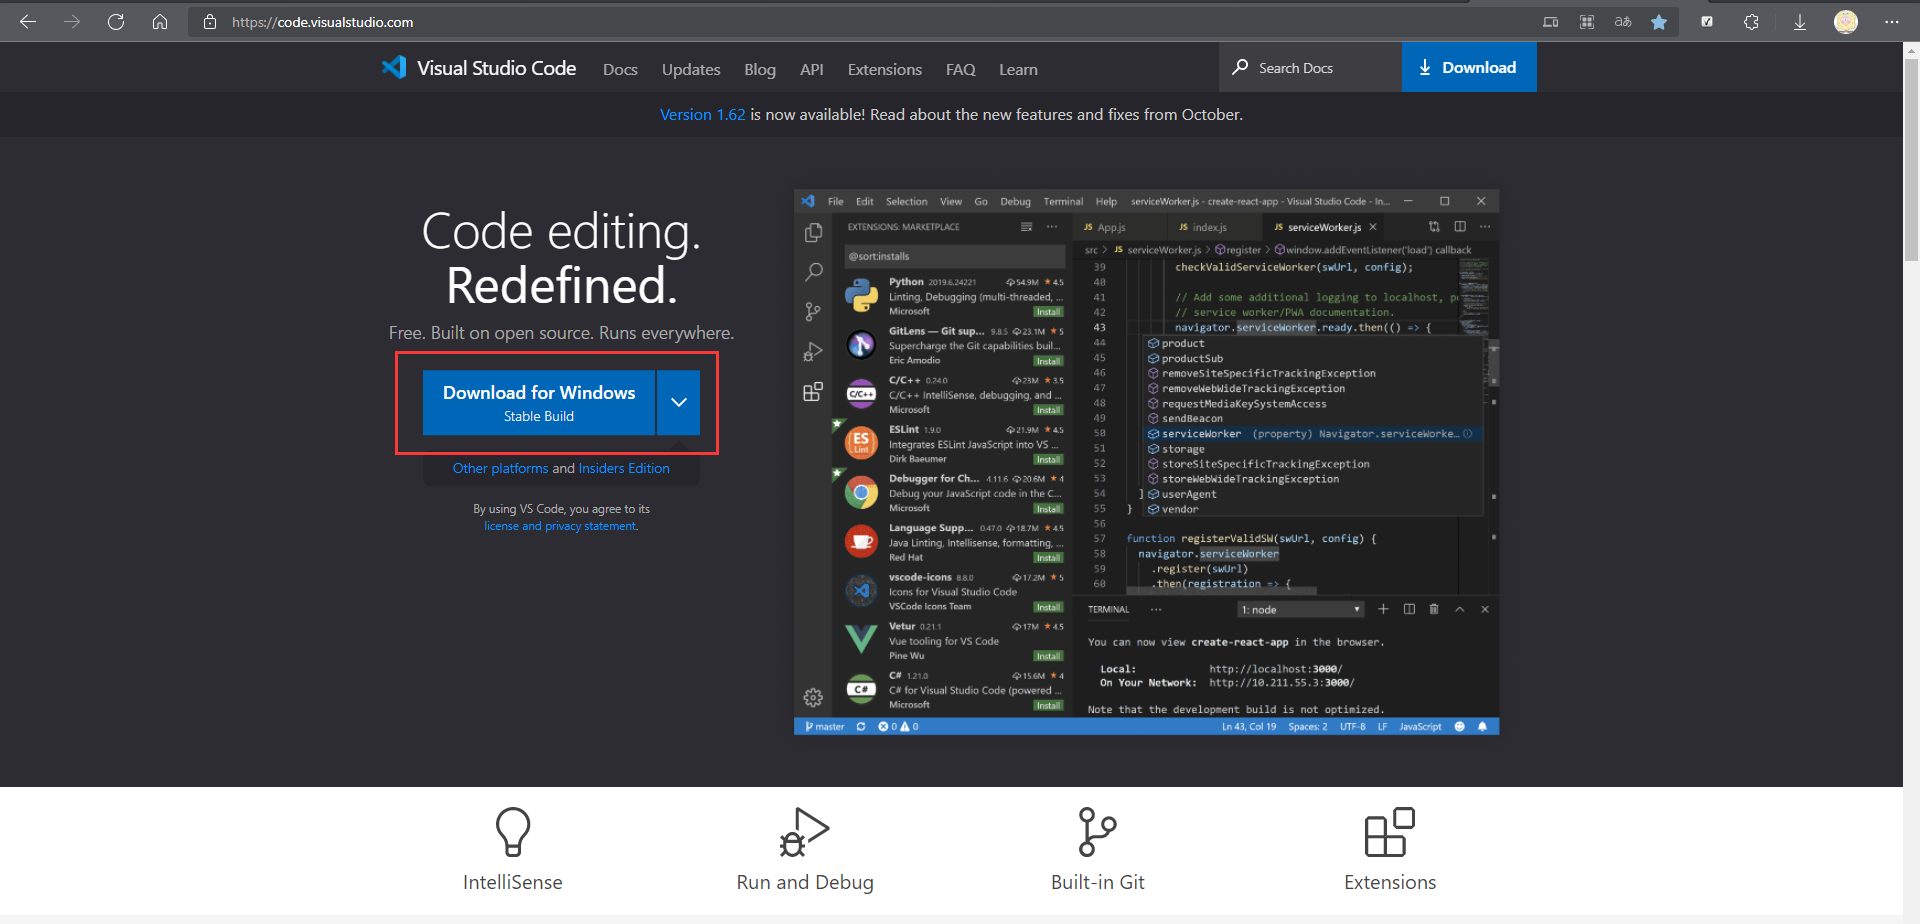The height and width of the screenshot is (924, 1920).
Task: Click the blue Download button in header
Action: click(x=1469, y=67)
